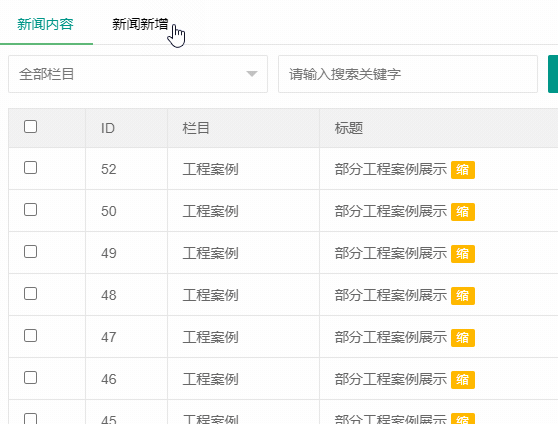This screenshot has height=424, width=558.
Task: Check the box for row ID 47
Action: [x=30, y=336]
